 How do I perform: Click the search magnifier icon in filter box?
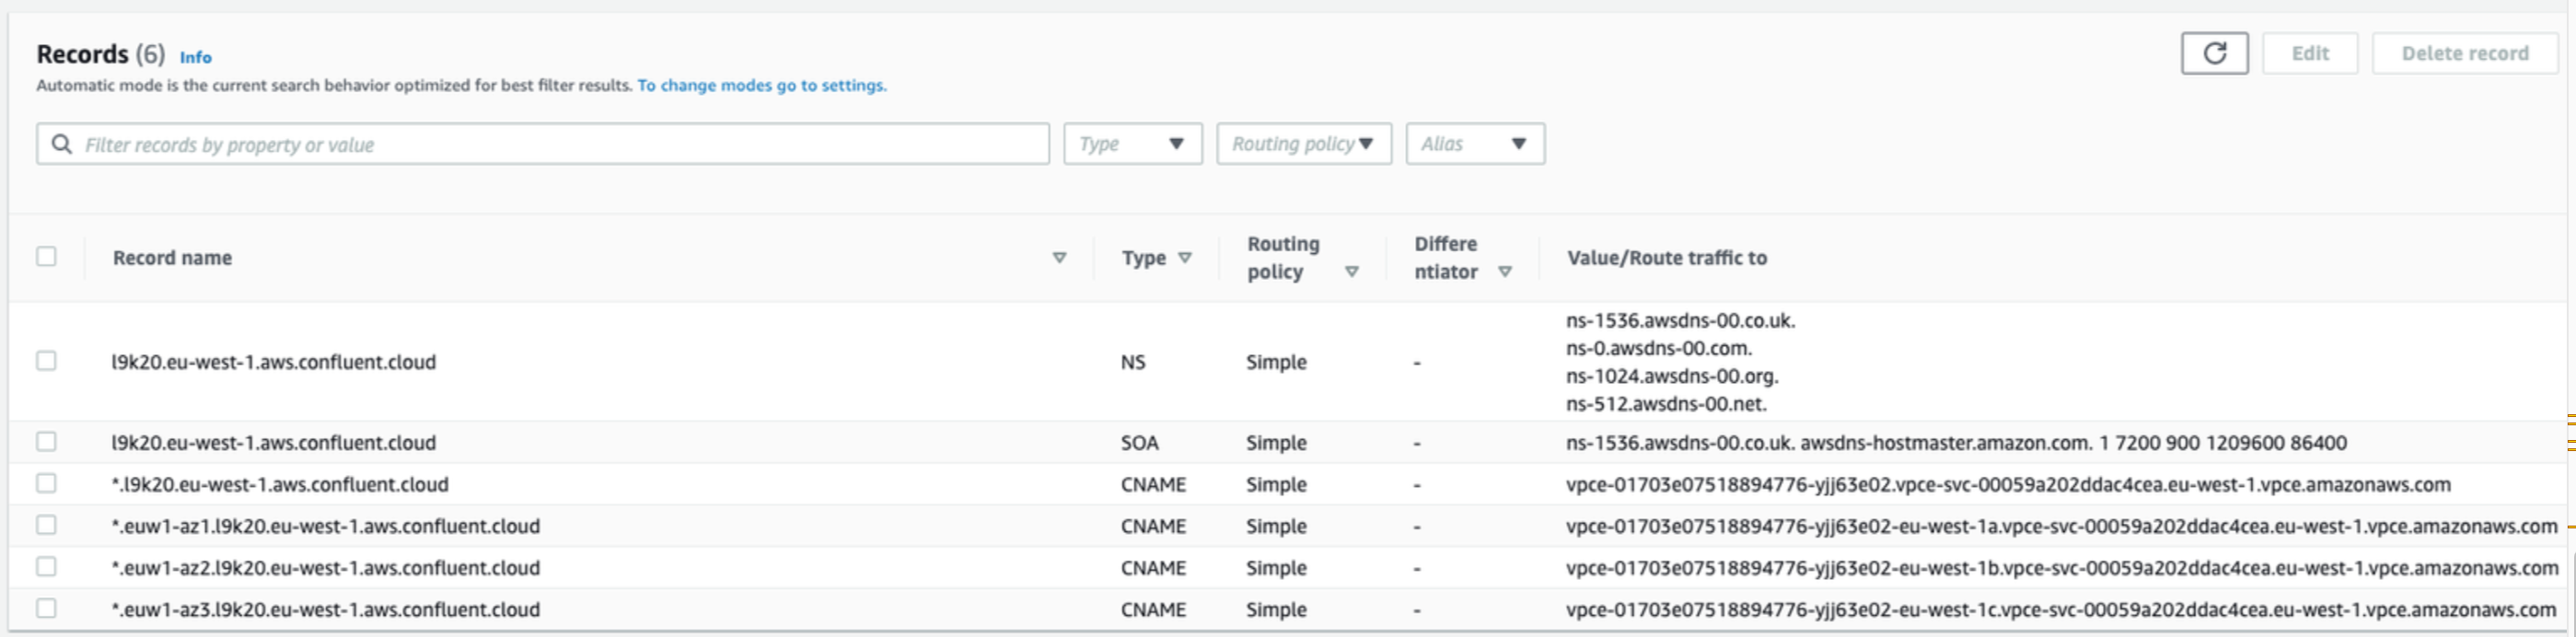point(62,144)
